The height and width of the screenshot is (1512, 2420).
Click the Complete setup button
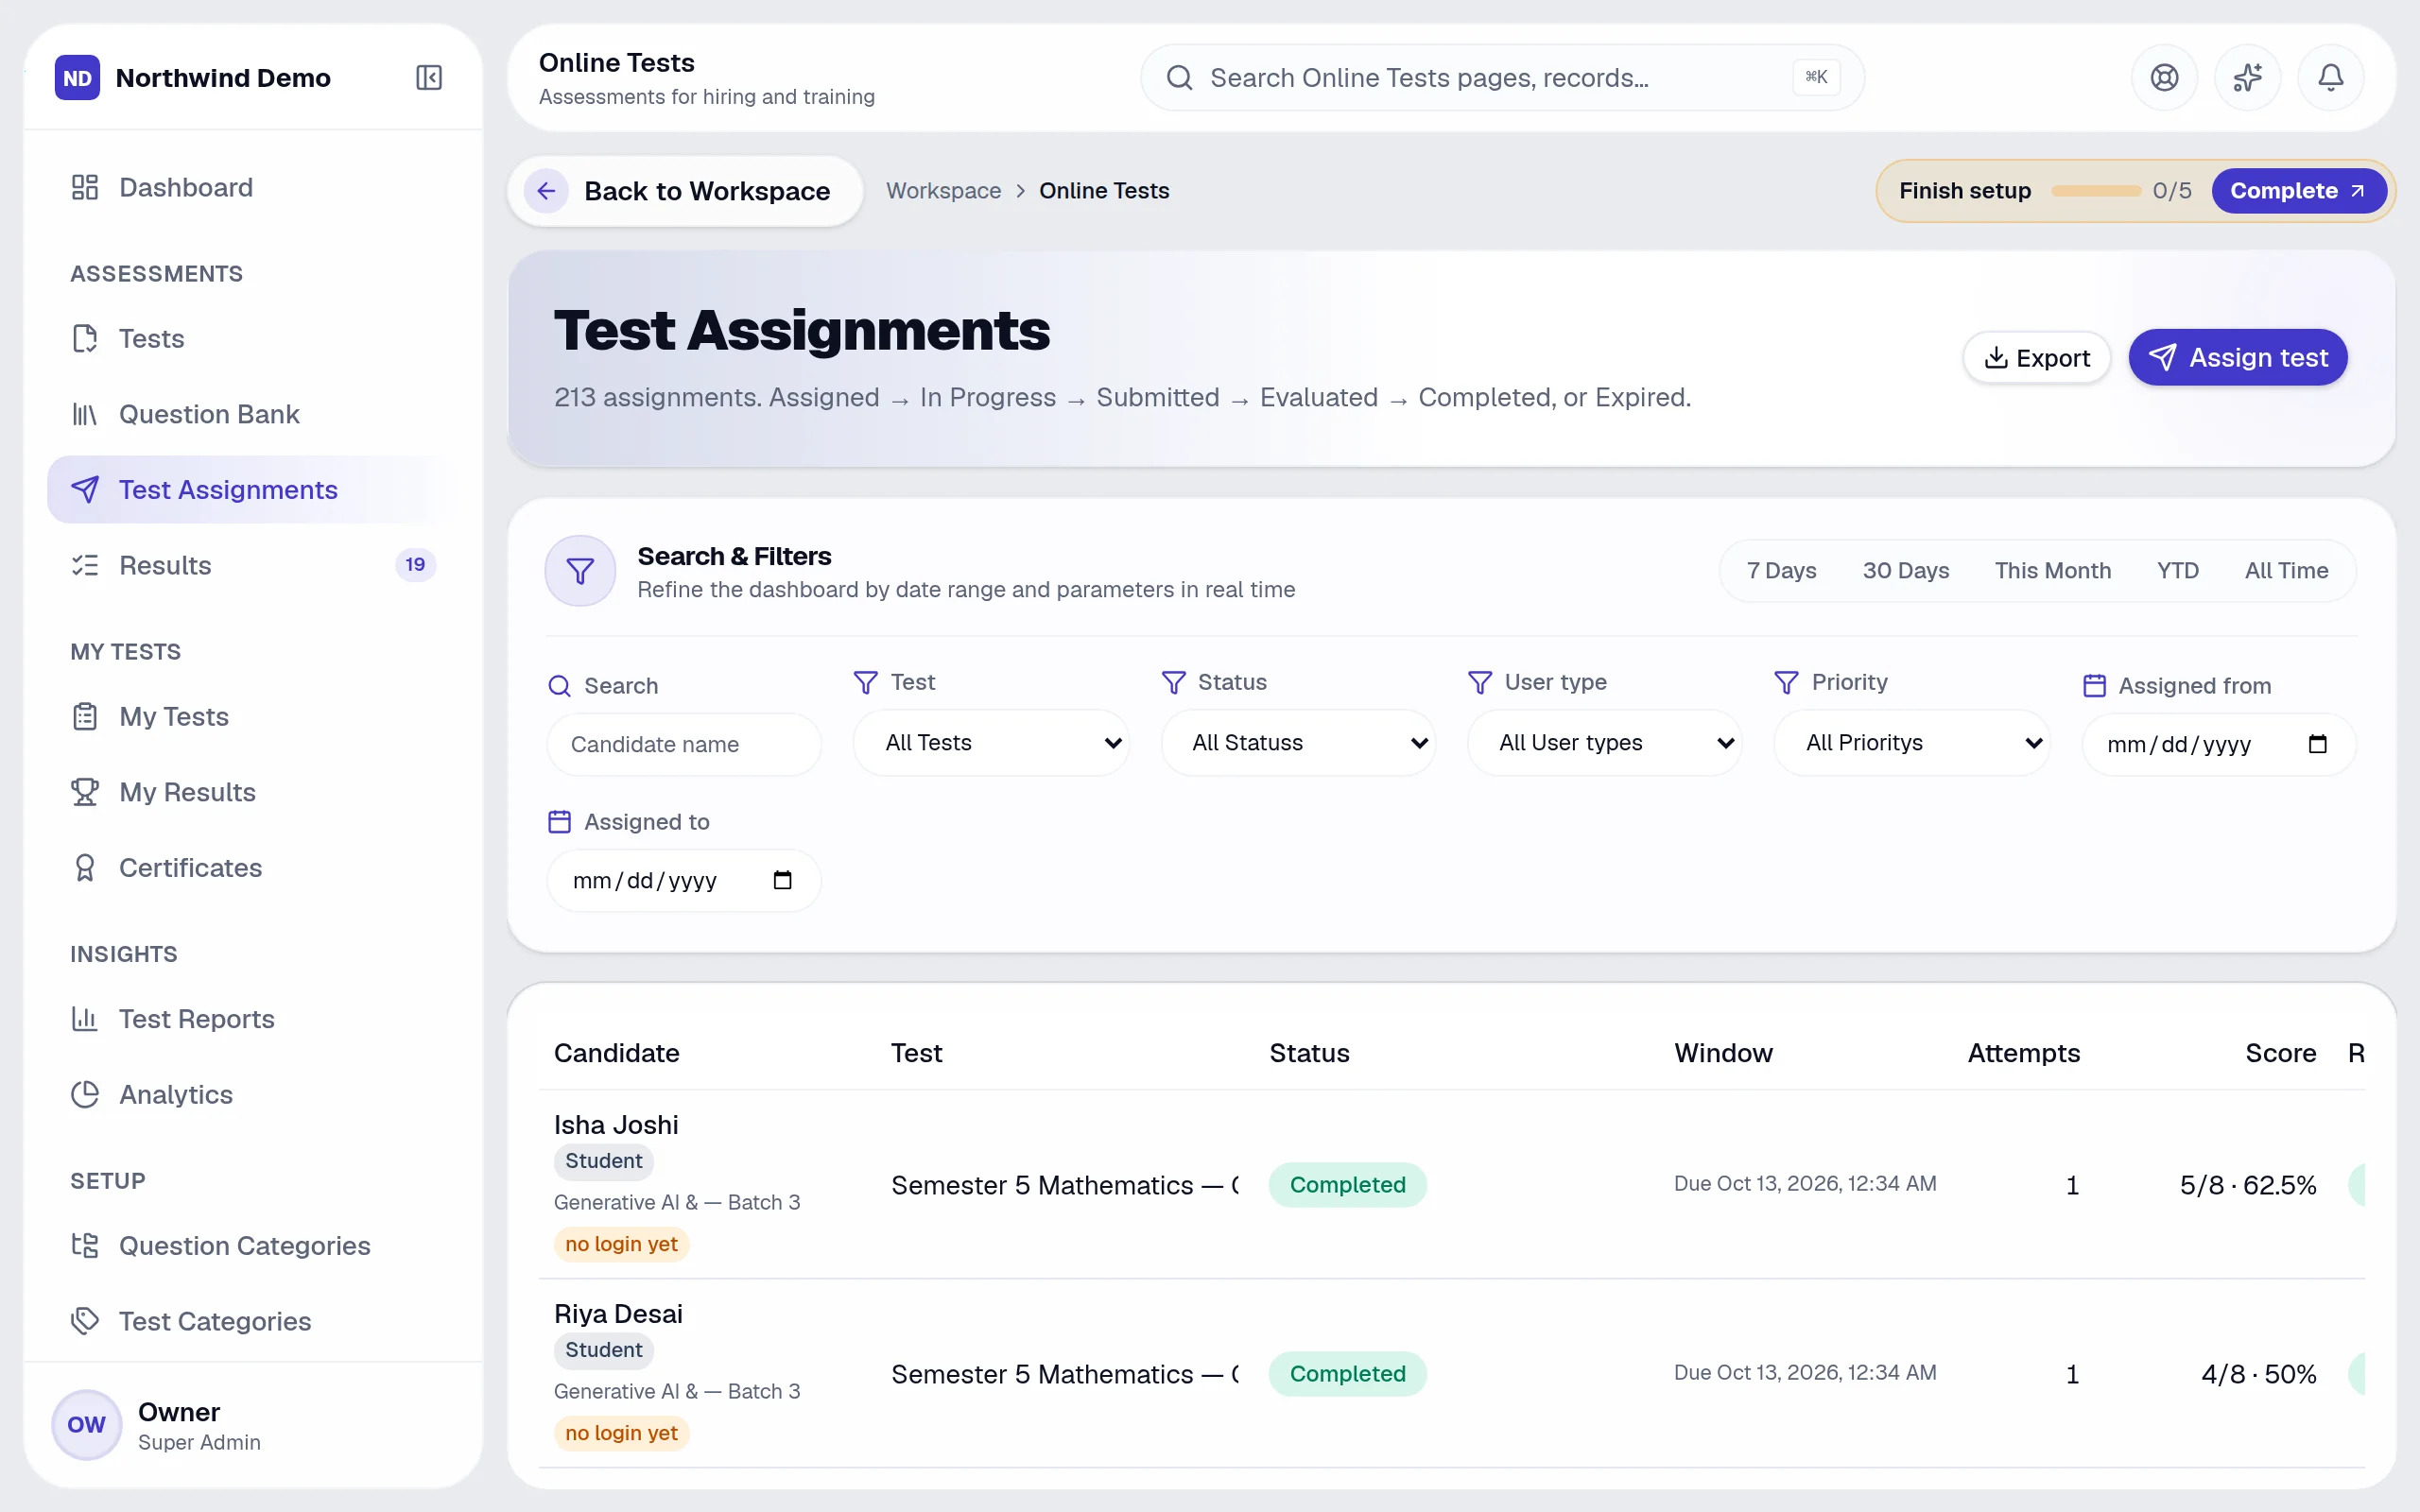2297,190
